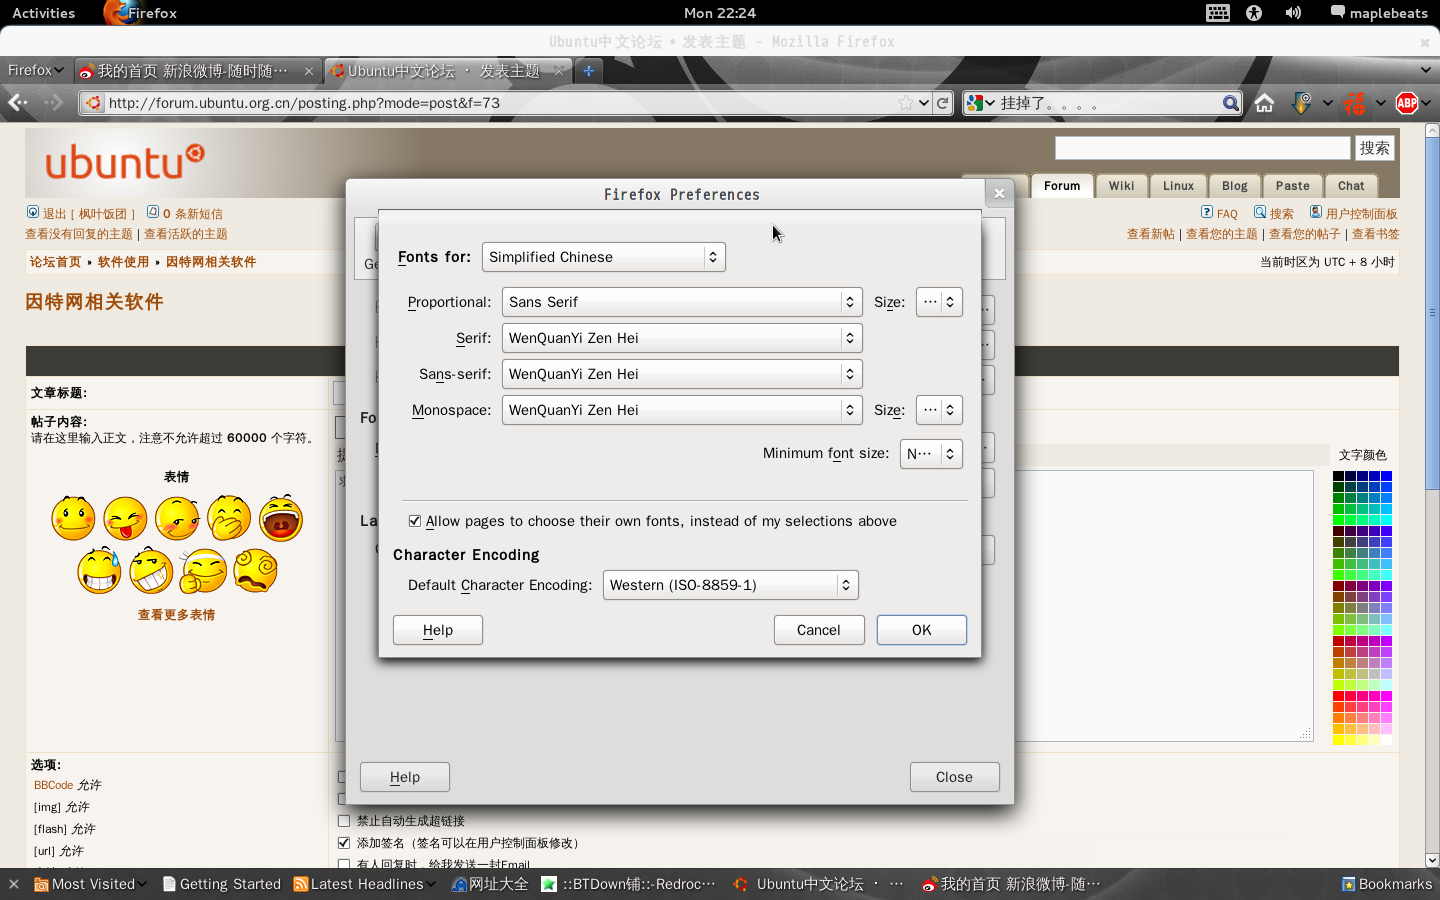Open the Activities overview
The width and height of the screenshot is (1440, 900).
tap(44, 13)
